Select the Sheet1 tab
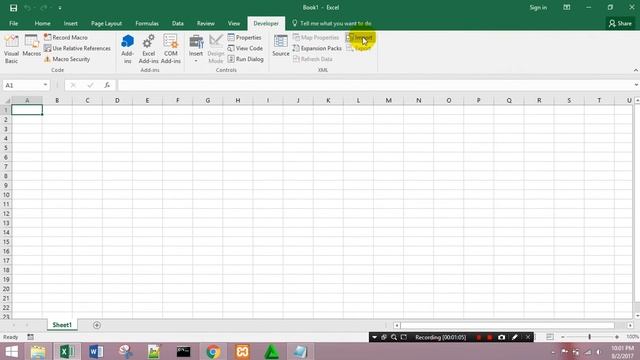Viewport: 640px width, 360px height. coord(62,325)
